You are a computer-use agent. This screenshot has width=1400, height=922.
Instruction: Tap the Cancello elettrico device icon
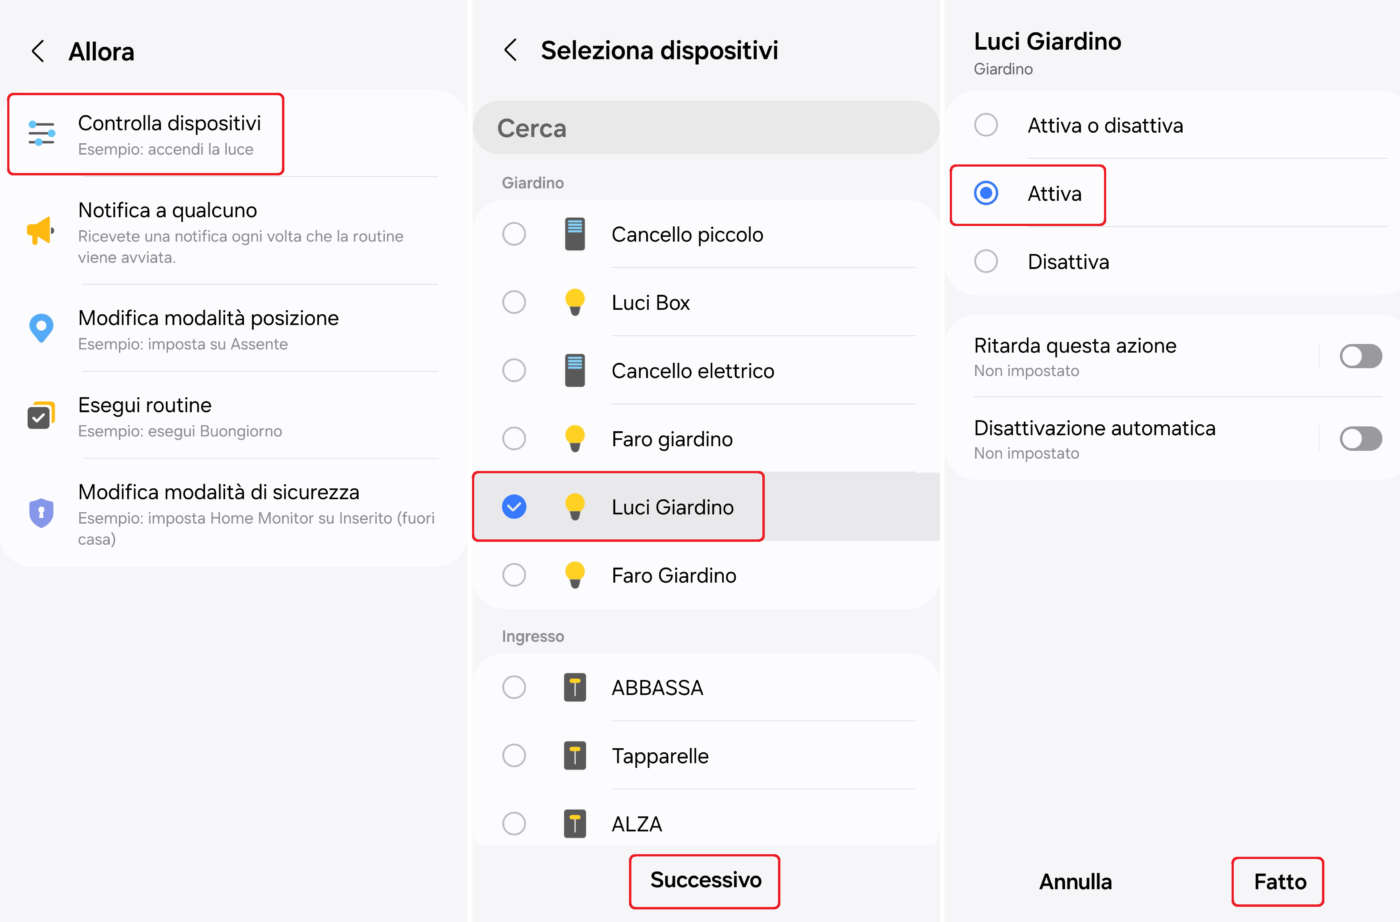pos(574,370)
